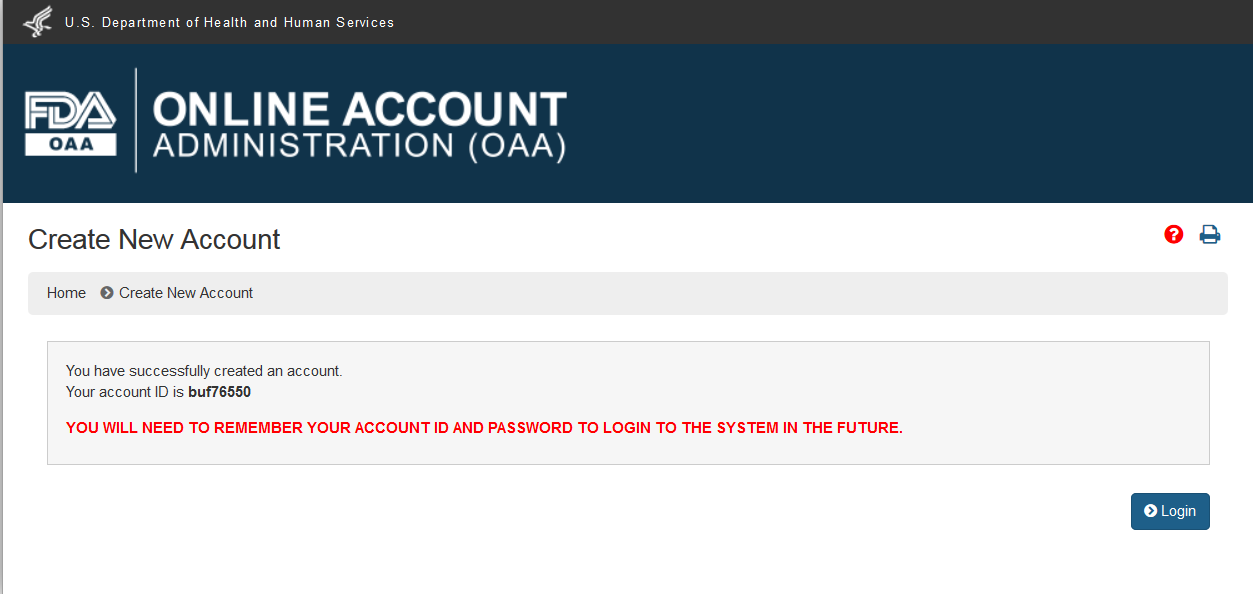Select Create New Account breadcrumb item
The width and height of the screenshot is (1253, 594).
pos(186,293)
